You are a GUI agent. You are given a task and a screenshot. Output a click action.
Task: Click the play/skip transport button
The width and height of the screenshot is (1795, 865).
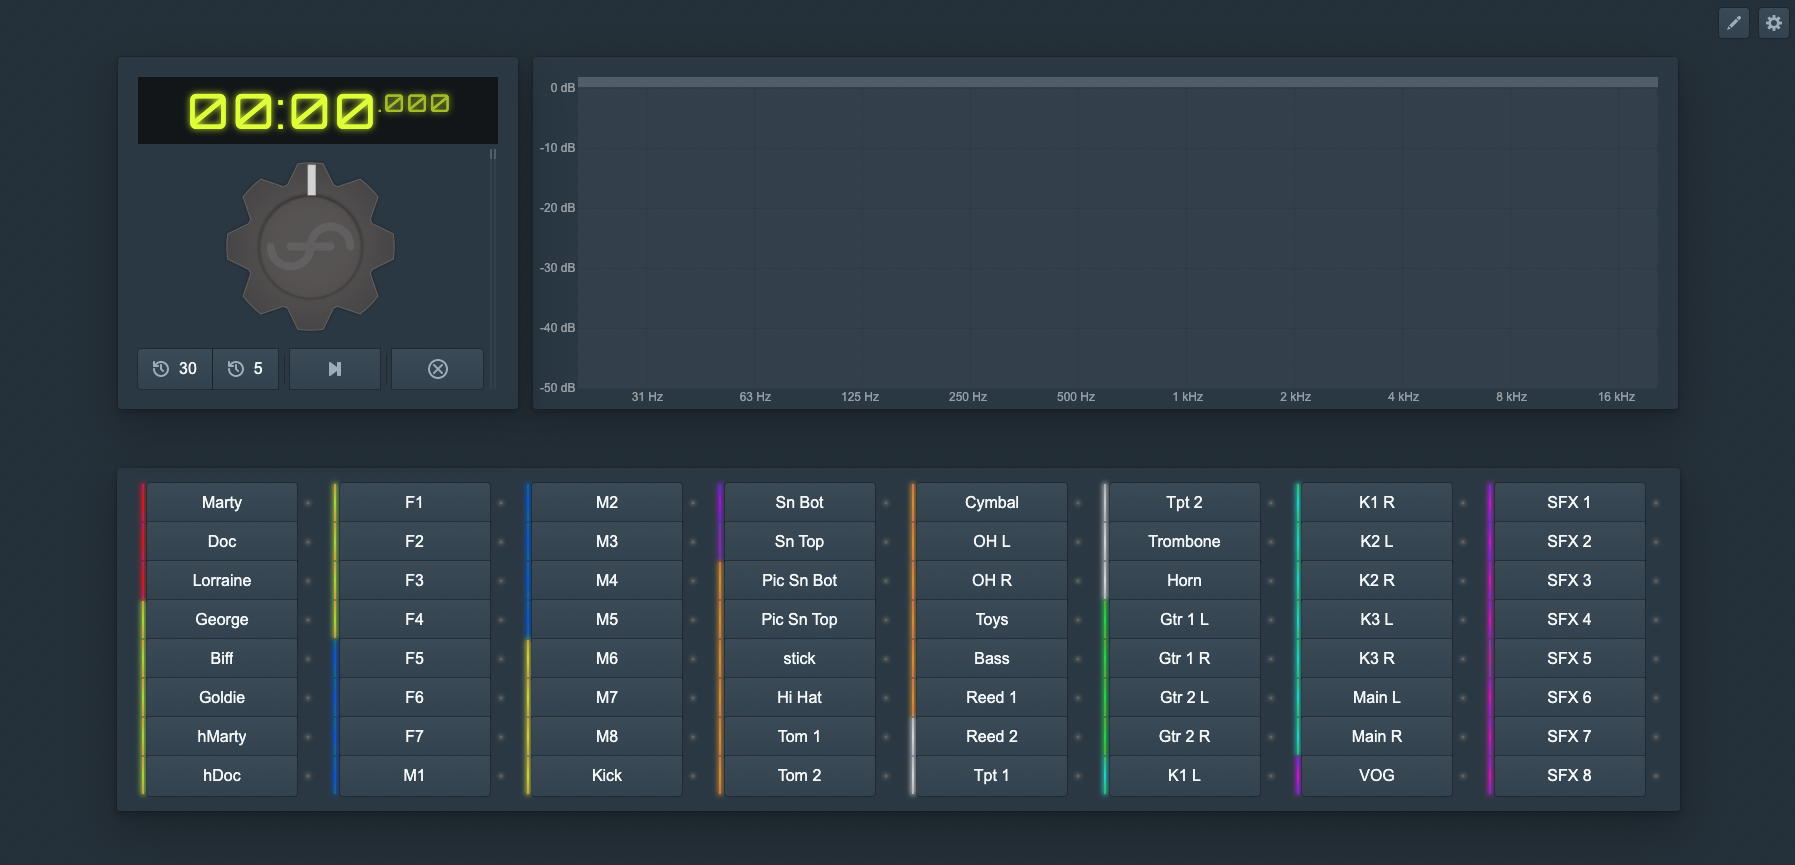[335, 369]
